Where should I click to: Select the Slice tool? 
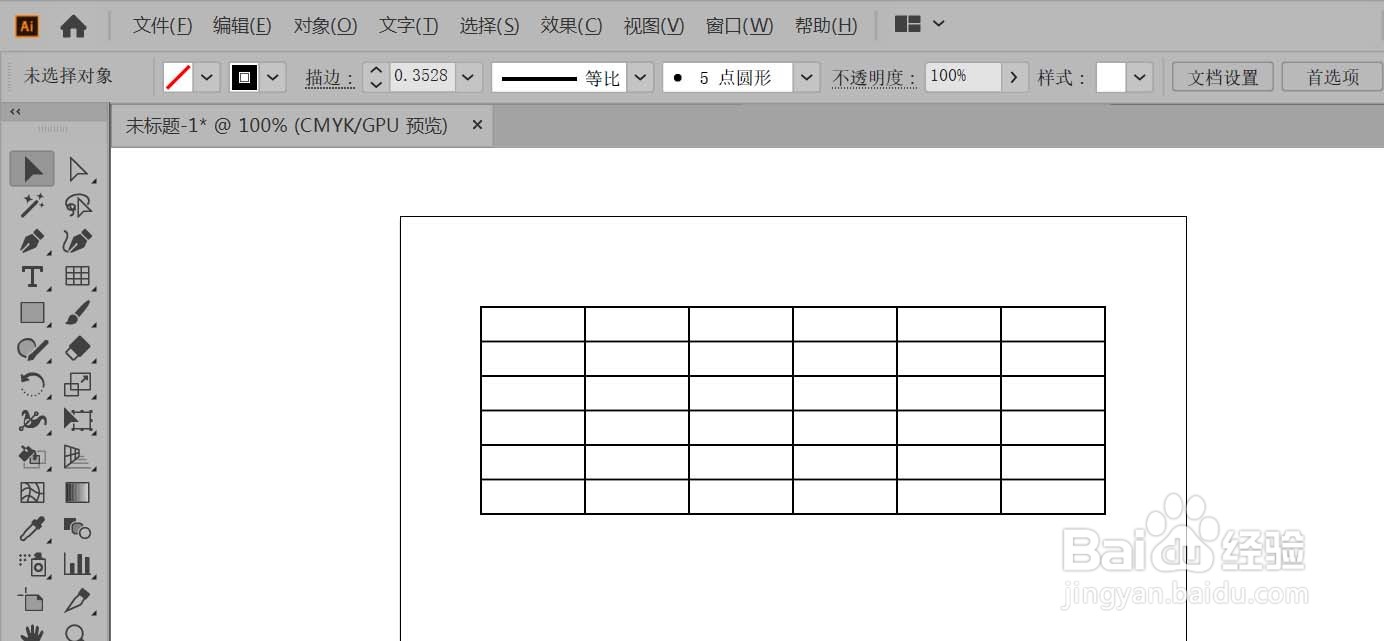[x=78, y=601]
